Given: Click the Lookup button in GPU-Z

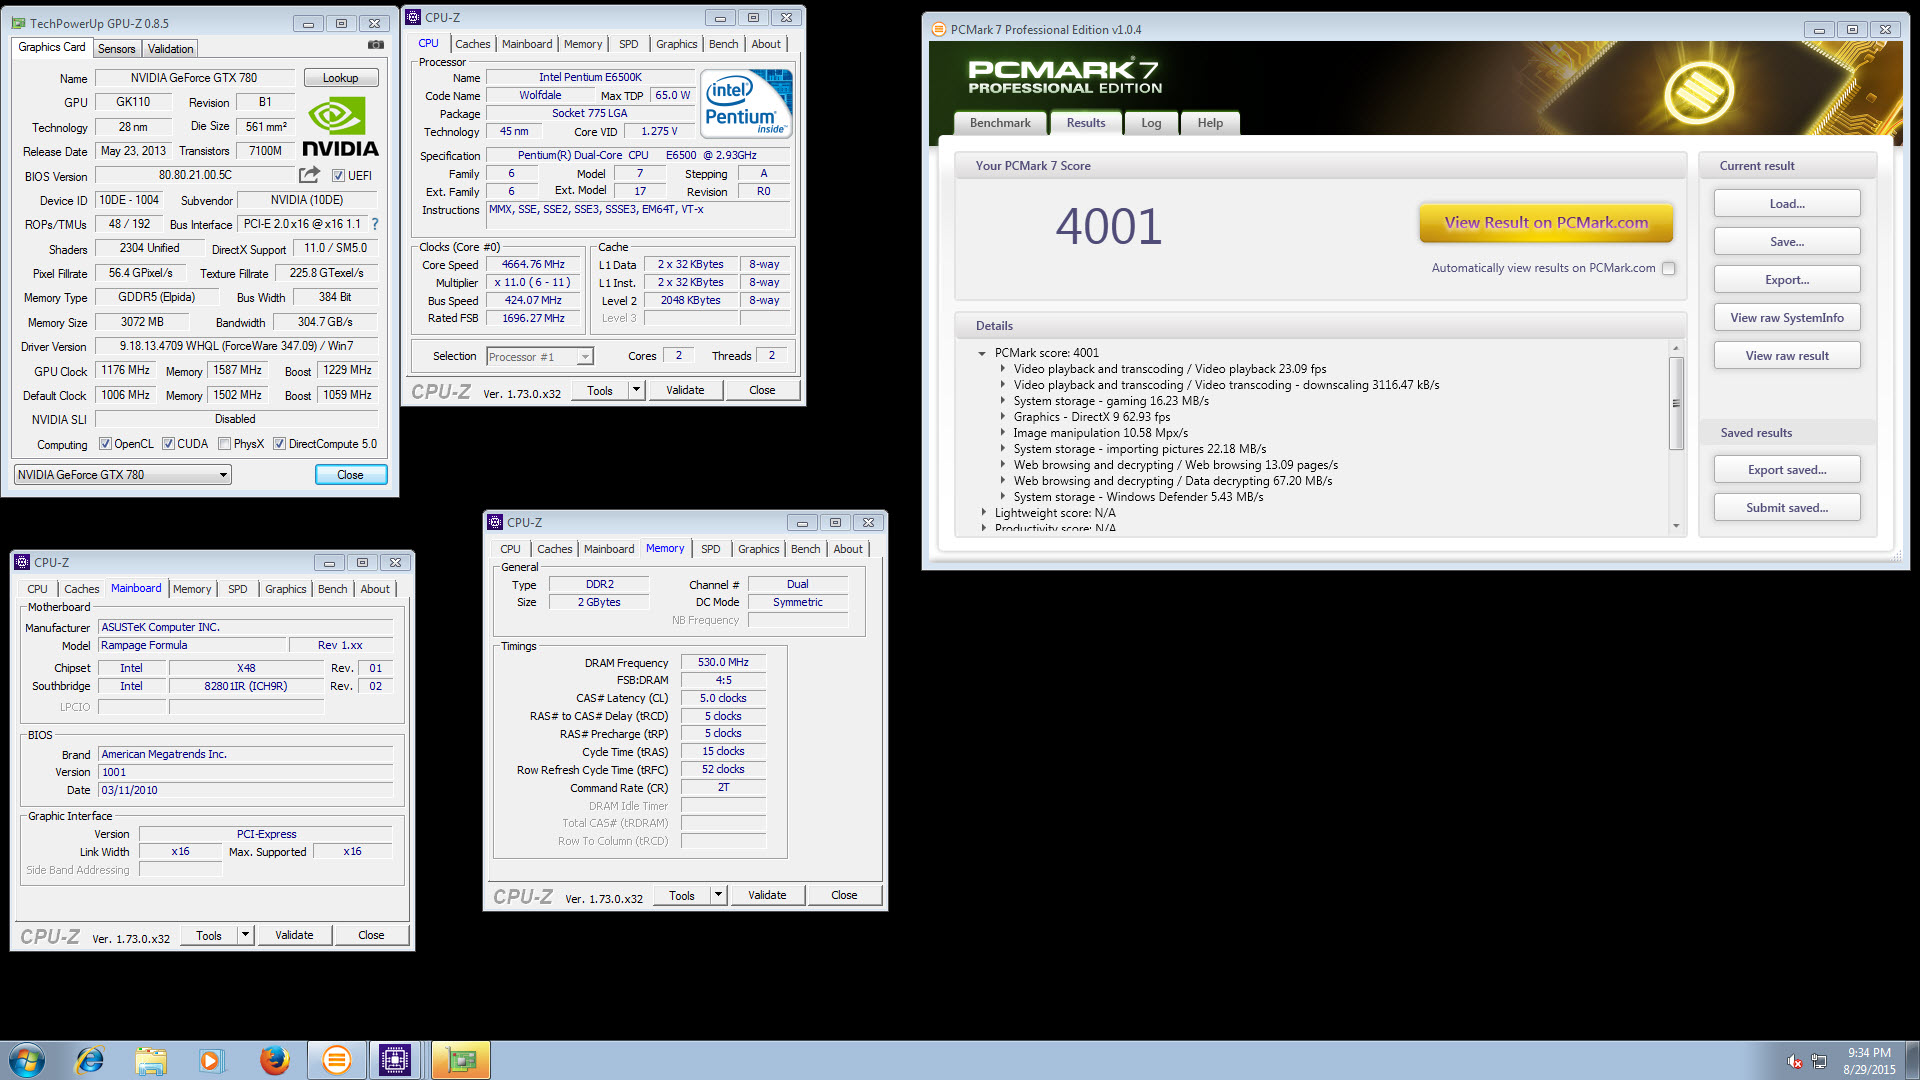Looking at the screenshot, I should 340,78.
